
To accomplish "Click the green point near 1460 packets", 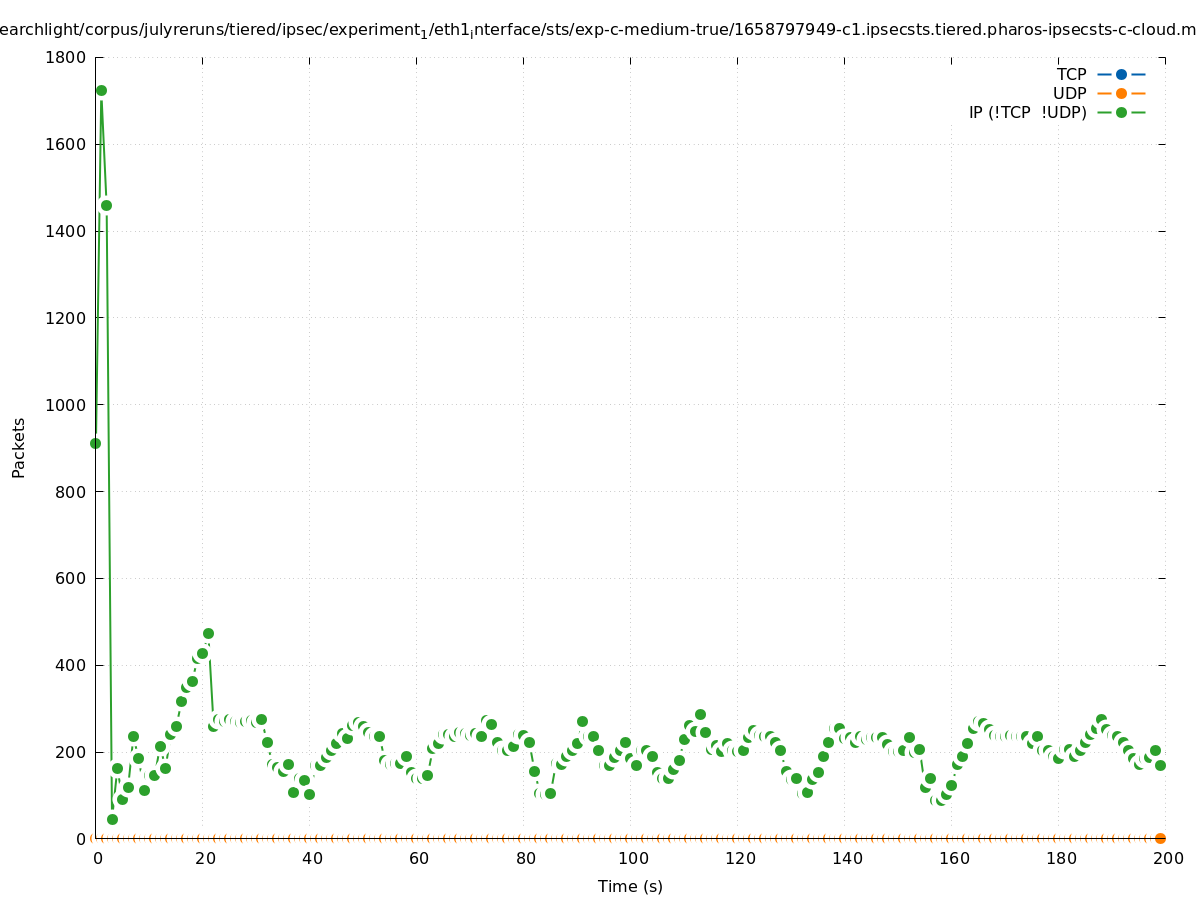I will tap(106, 205).
